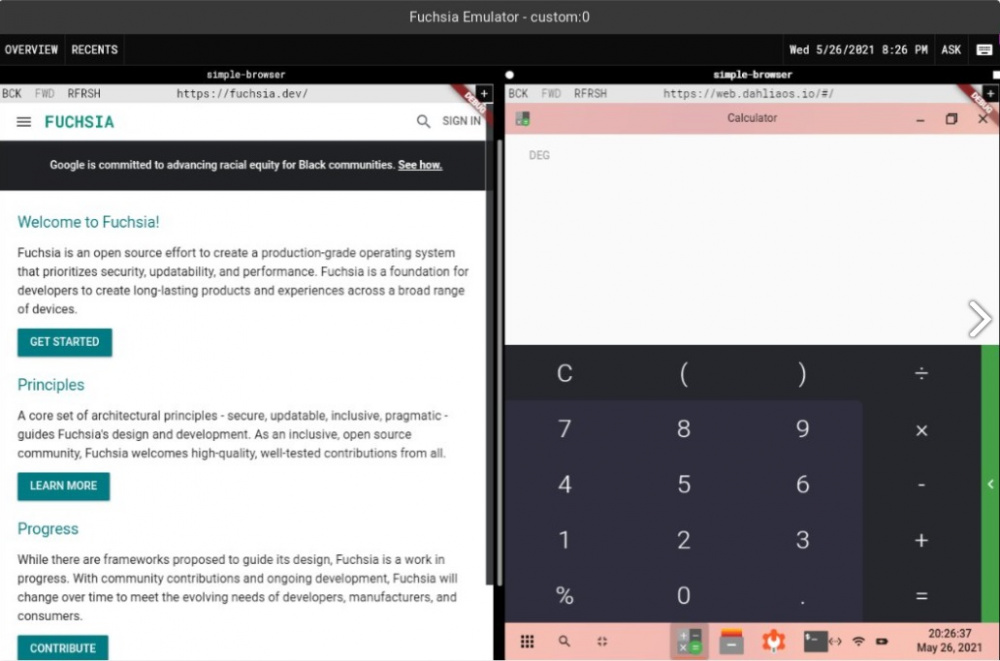The height and width of the screenshot is (661, 1000).
Task: Click the multiply operator key
Action: point(921,430)
